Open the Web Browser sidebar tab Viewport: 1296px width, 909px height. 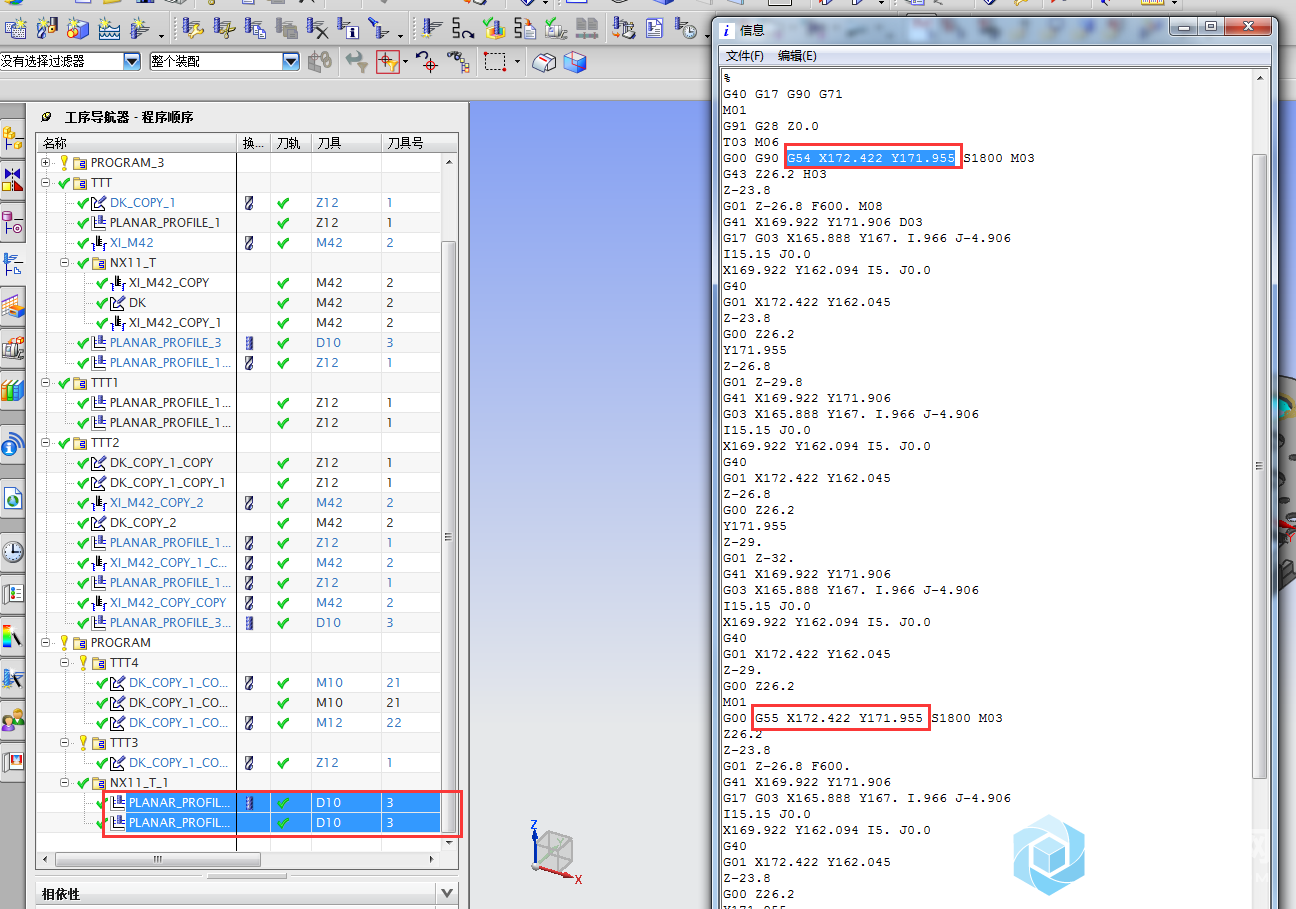[x=13, y=498]
